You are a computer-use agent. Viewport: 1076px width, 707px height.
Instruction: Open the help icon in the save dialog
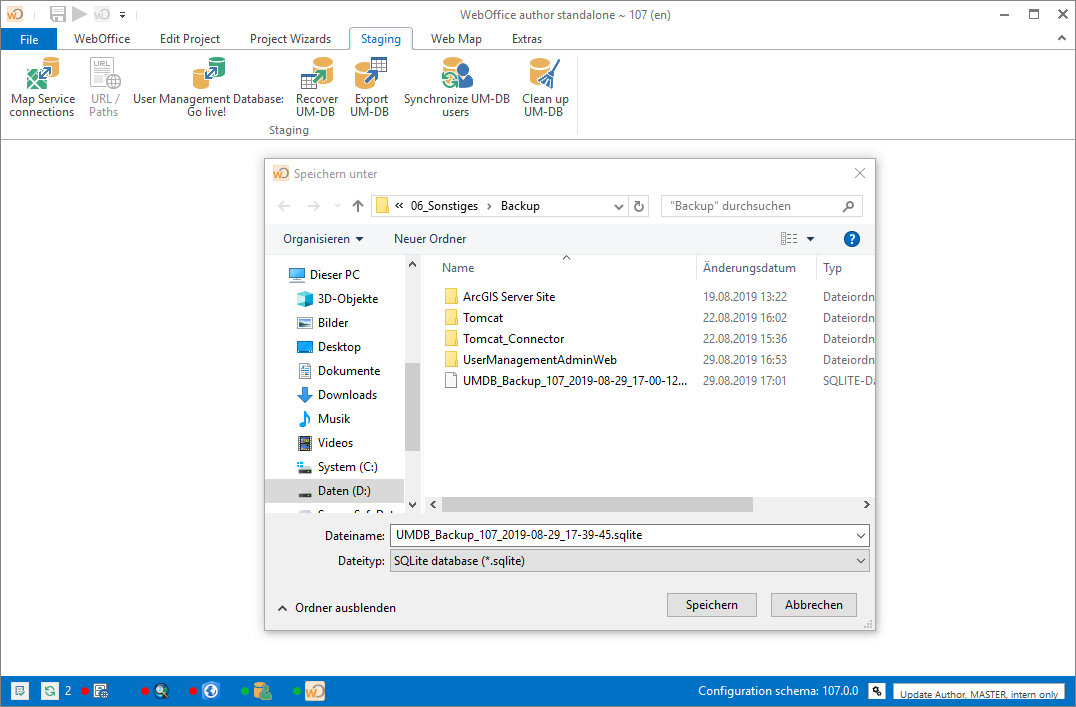click(x=851, y=239)
